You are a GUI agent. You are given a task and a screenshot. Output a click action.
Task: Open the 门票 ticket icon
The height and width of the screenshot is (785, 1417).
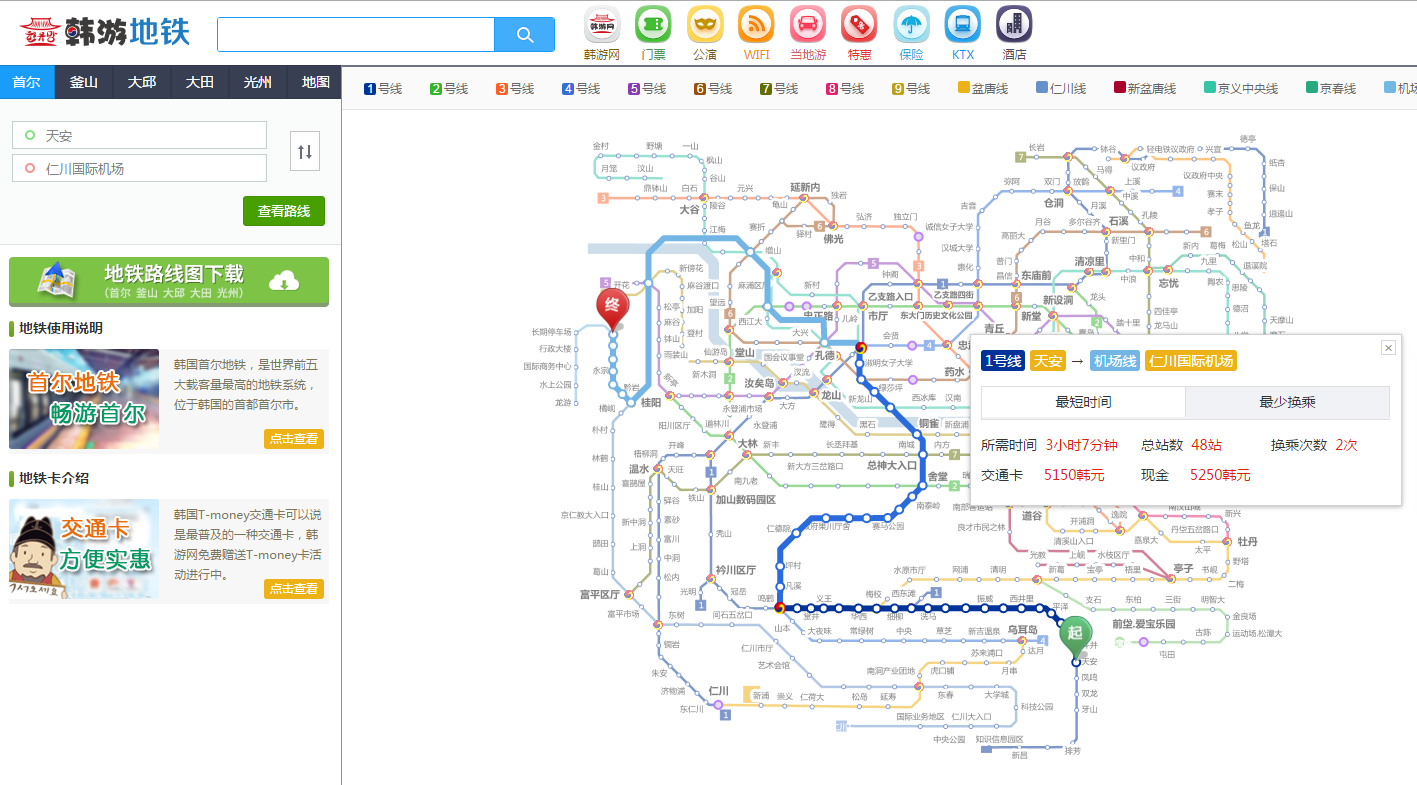pyautogui.click(x=653, y=33)
